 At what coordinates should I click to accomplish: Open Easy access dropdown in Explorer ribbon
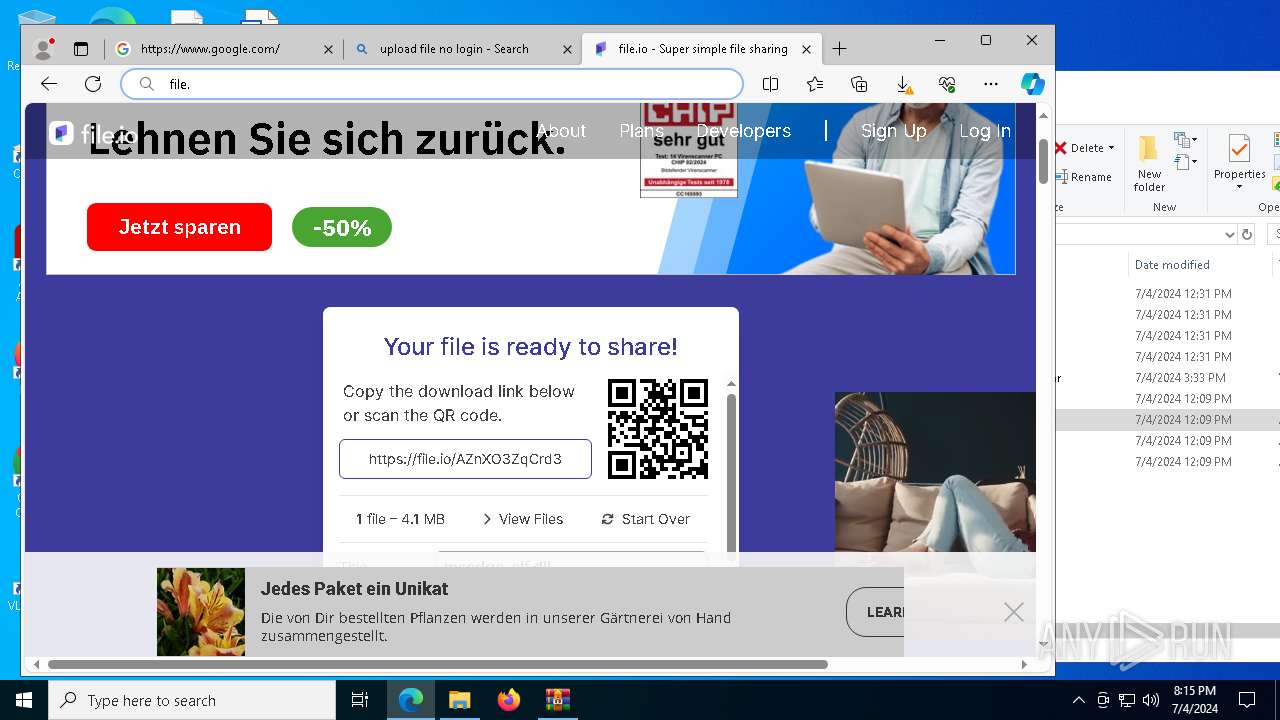(x=1186, y=162)
